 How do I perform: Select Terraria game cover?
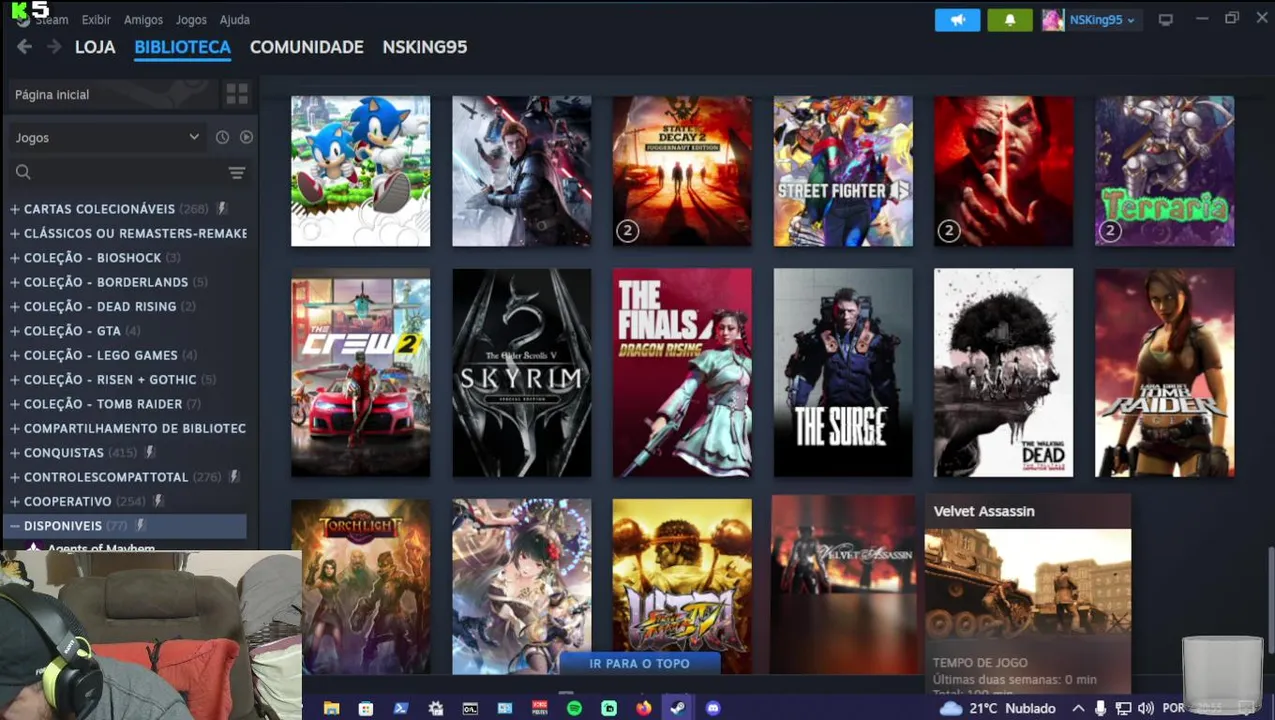point(1165,171)
